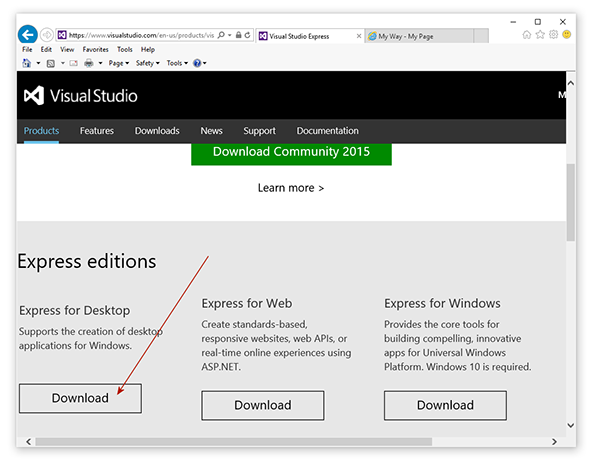Open the Help menu

148,49
